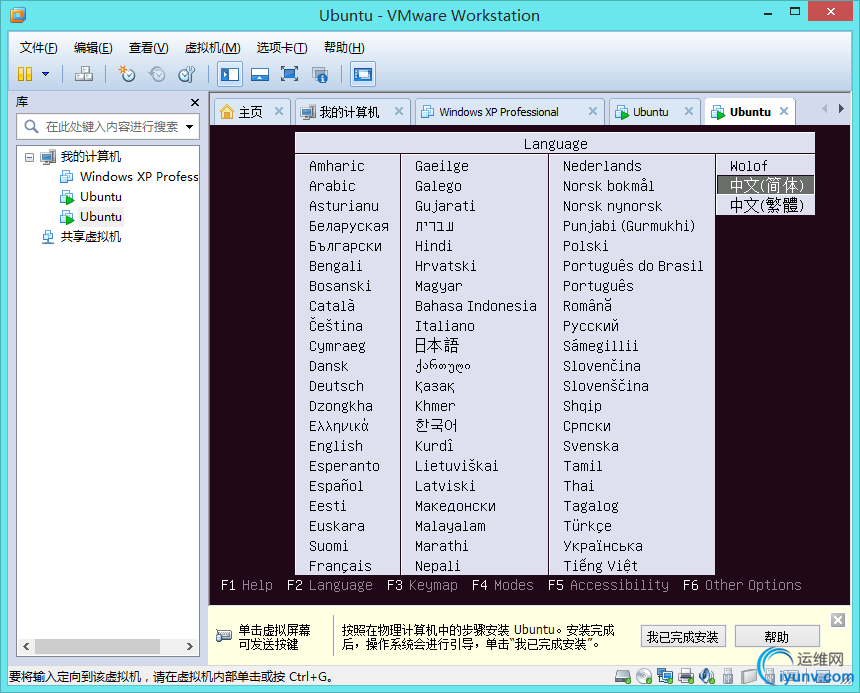860x693 pixels.
Task: Open the snapshot manager
Action: pyautogui.click(x=186, y=74)
